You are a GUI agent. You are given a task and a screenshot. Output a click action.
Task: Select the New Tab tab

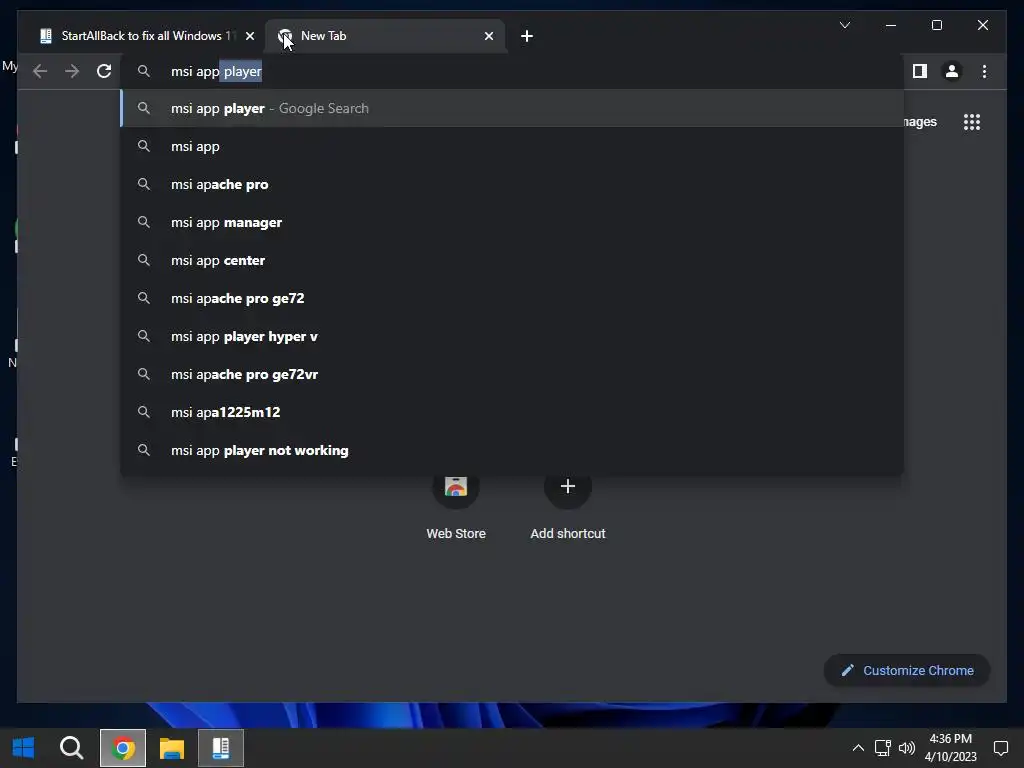(x=384, y=36)
